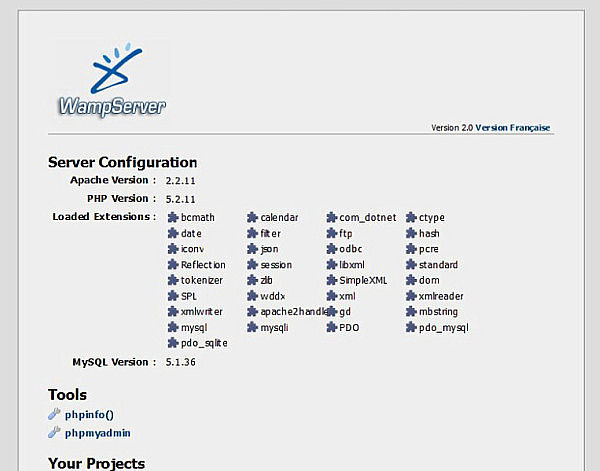Click the puzzle icon next to bcmath
The image size is (600, 471).
pos(173,218)
